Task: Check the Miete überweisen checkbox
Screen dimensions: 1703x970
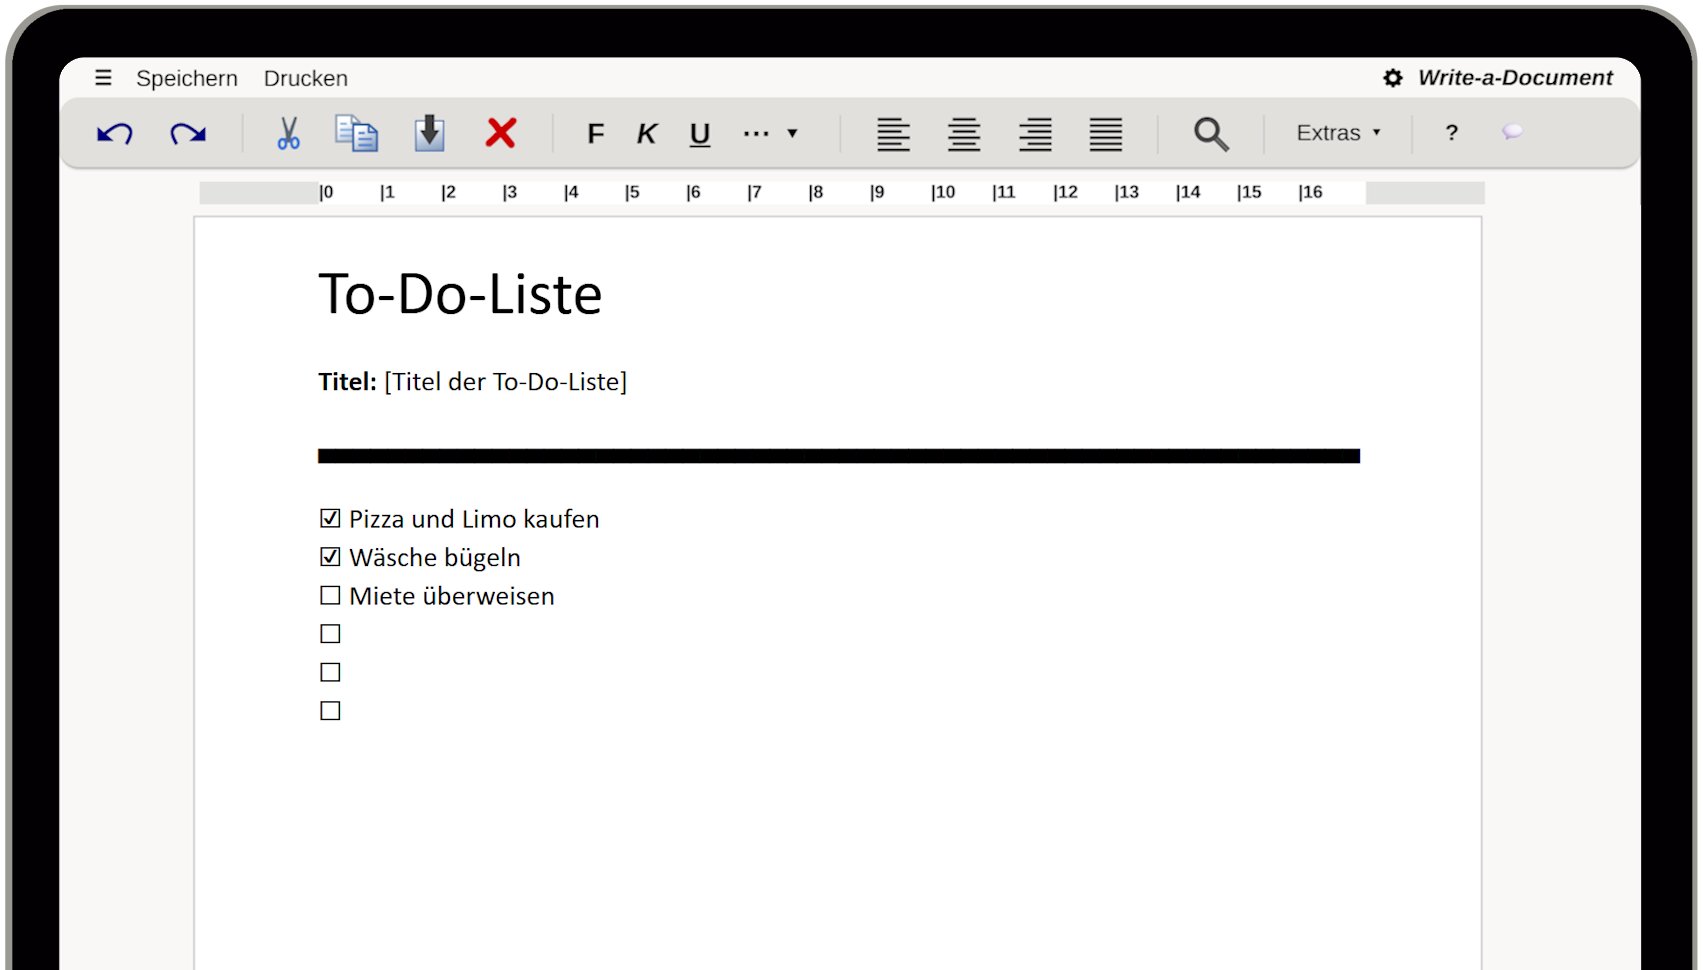Action: (x=330, y=594)
